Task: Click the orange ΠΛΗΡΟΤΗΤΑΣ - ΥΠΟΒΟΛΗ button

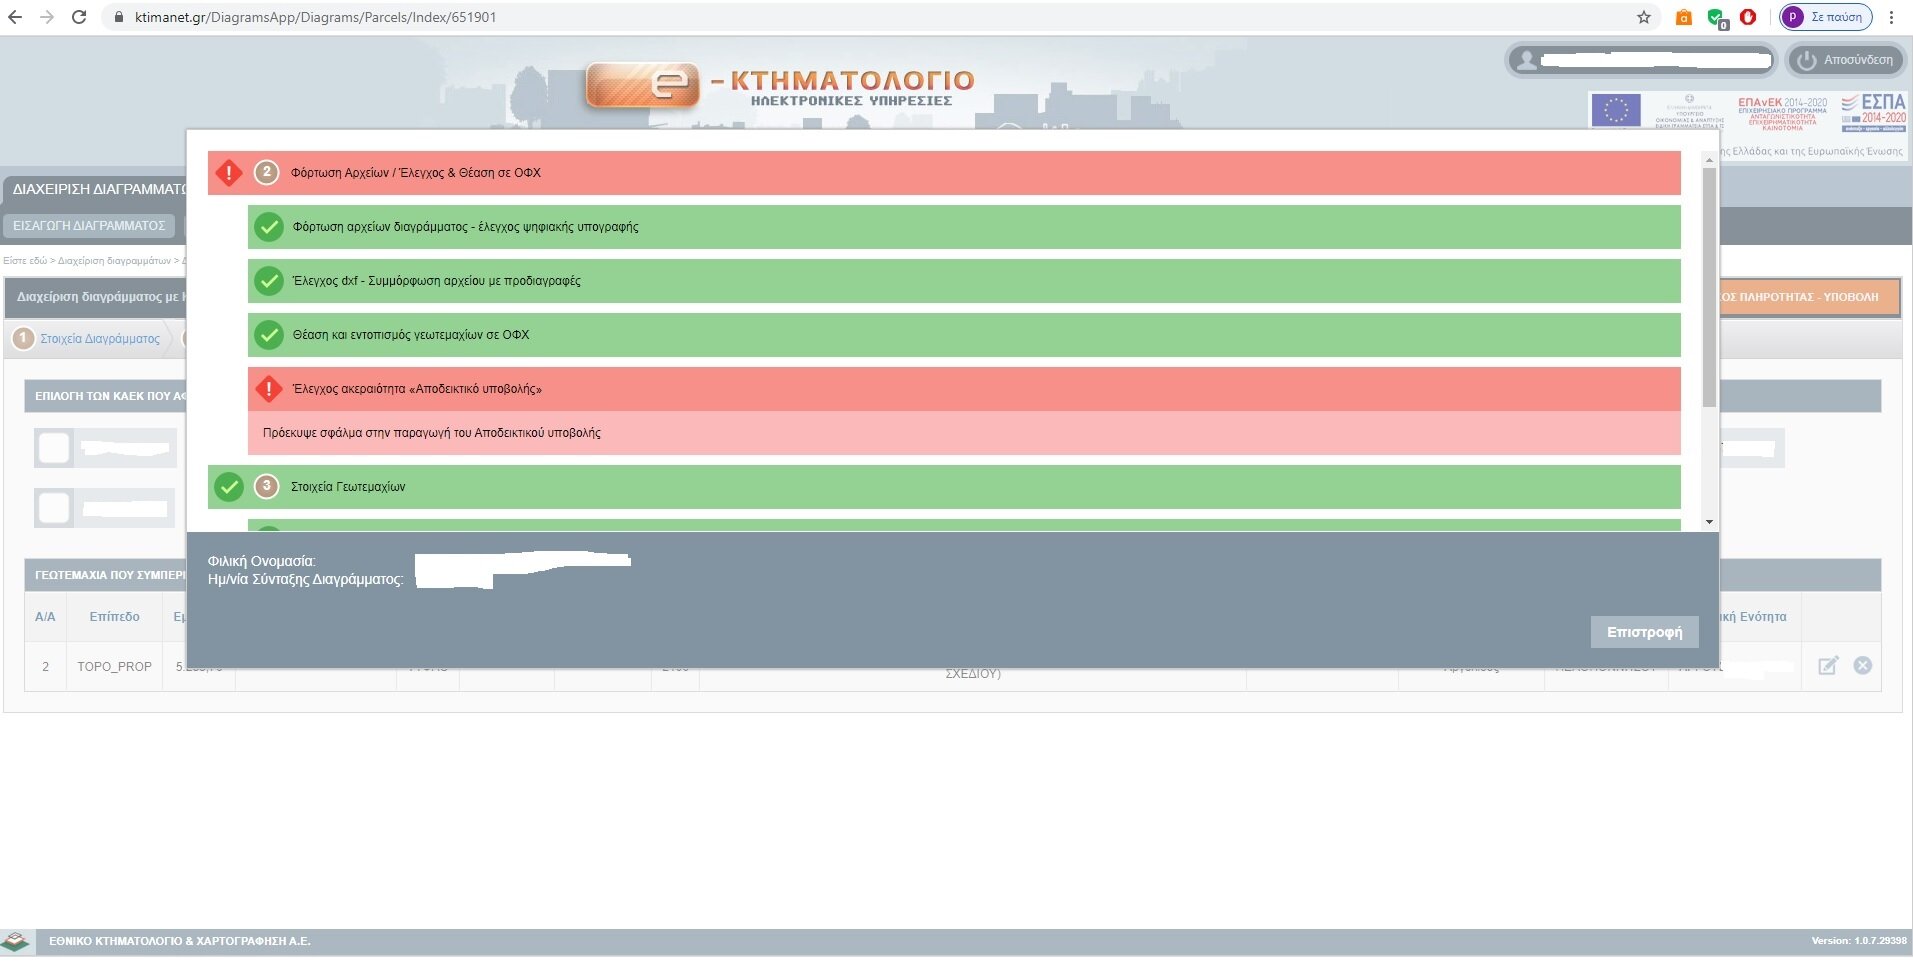Action: [1808, 297]
